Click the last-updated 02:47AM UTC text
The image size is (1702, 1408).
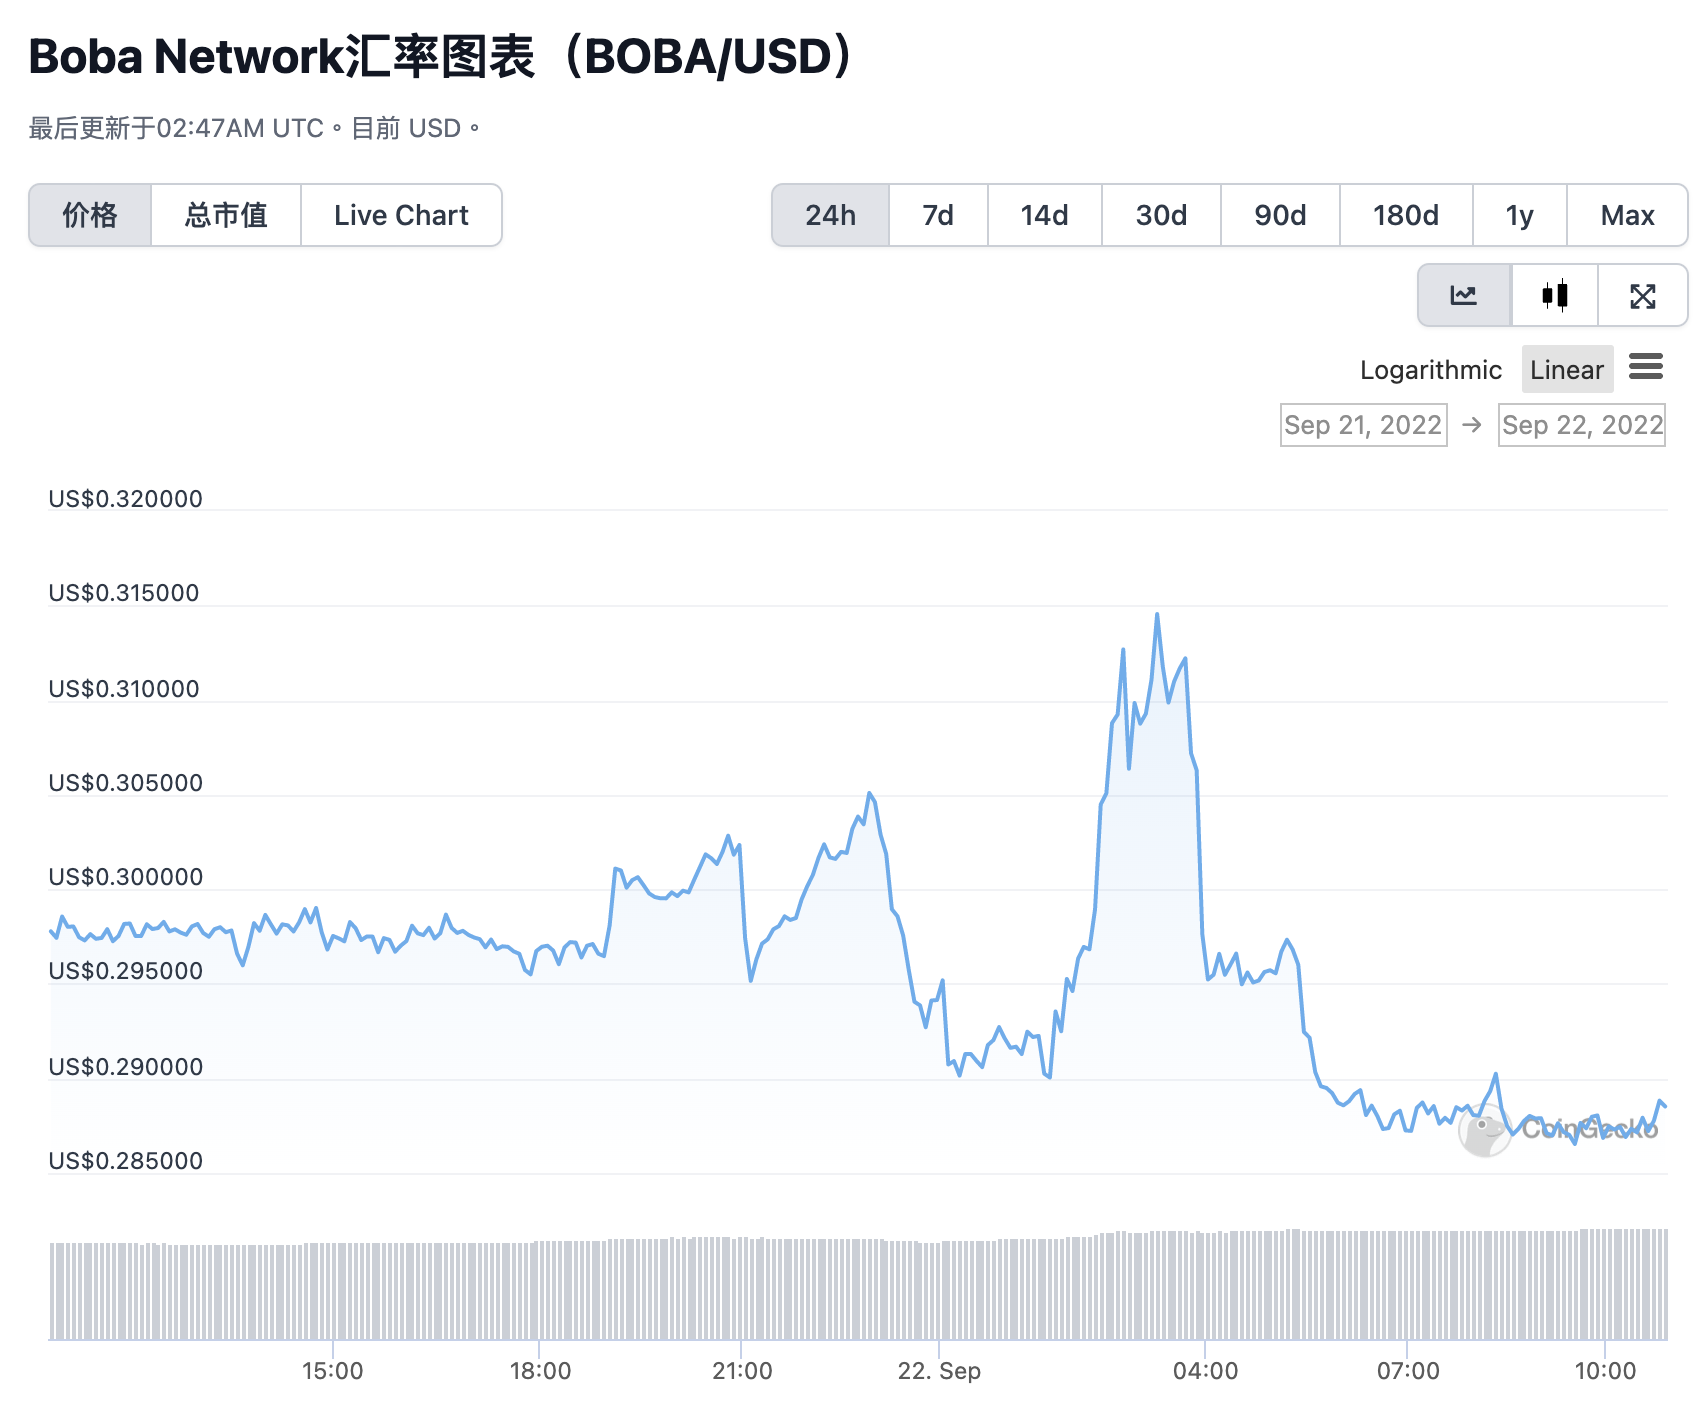(254, 128)
